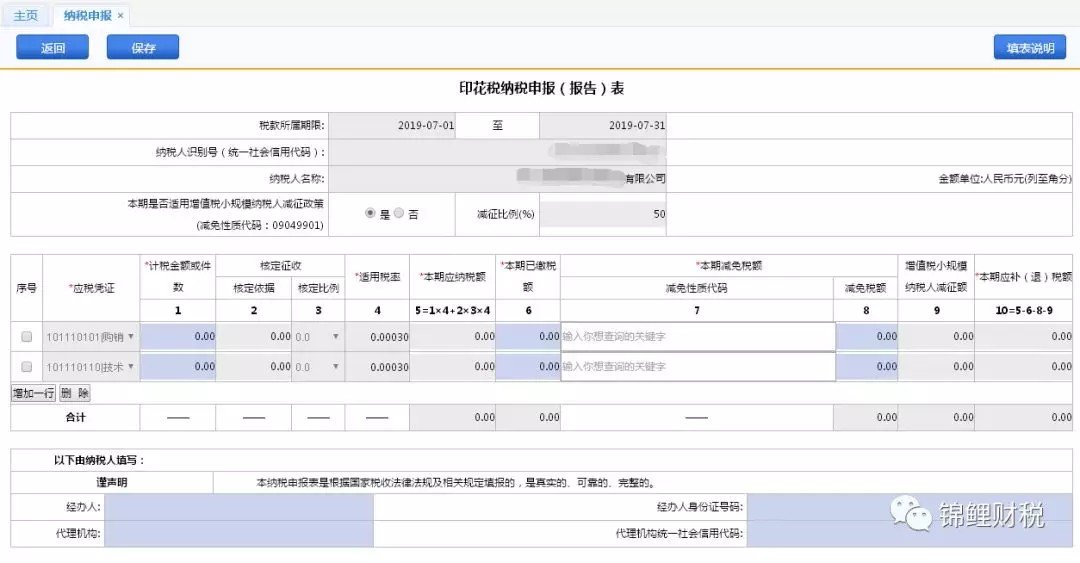Screen dimensions: 1080x563
Task: Click the 删除 button
Action: coord(74,393)
